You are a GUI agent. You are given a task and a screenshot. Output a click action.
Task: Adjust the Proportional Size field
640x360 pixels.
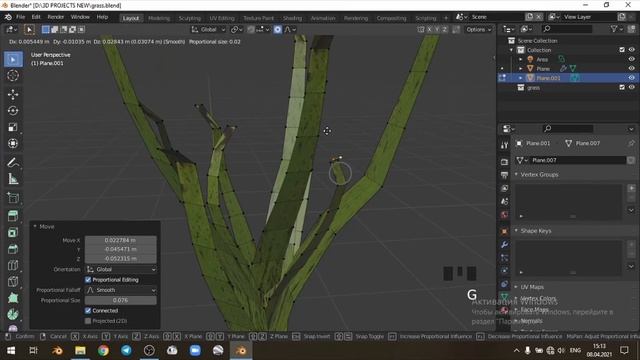pos(120,300)
